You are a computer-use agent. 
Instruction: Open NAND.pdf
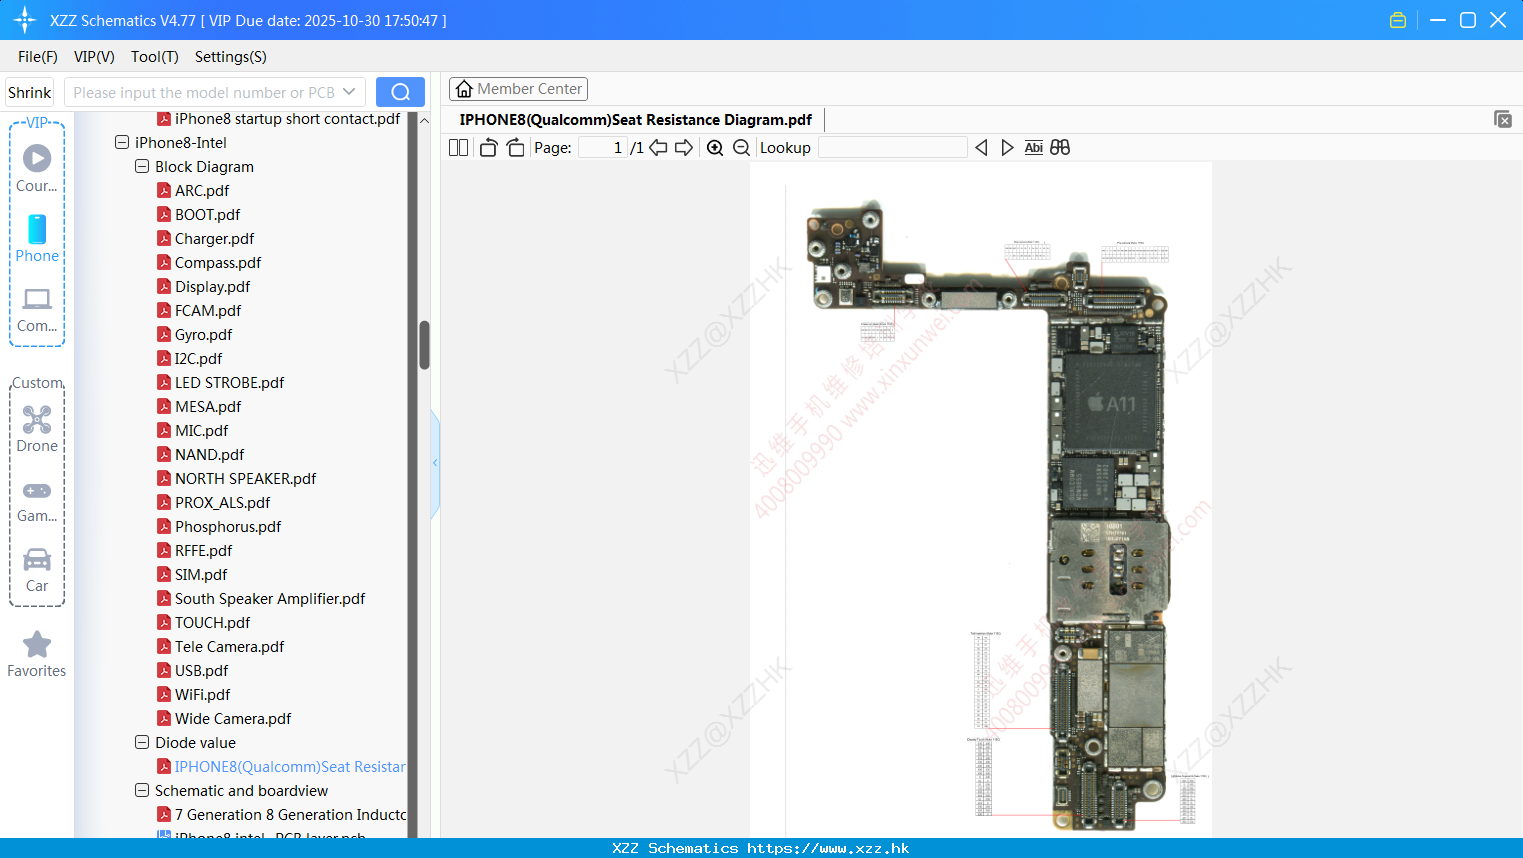[209, 454]
